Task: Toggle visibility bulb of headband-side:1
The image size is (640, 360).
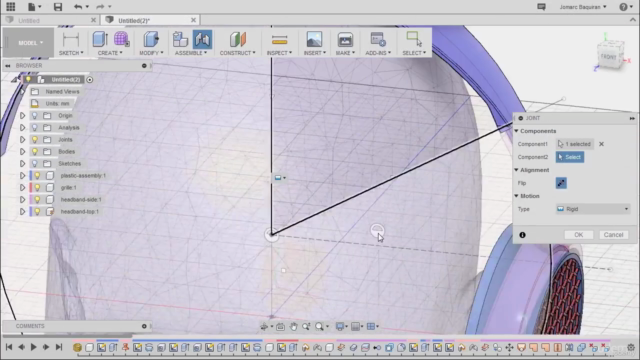Action: click(x=37, y=200)
